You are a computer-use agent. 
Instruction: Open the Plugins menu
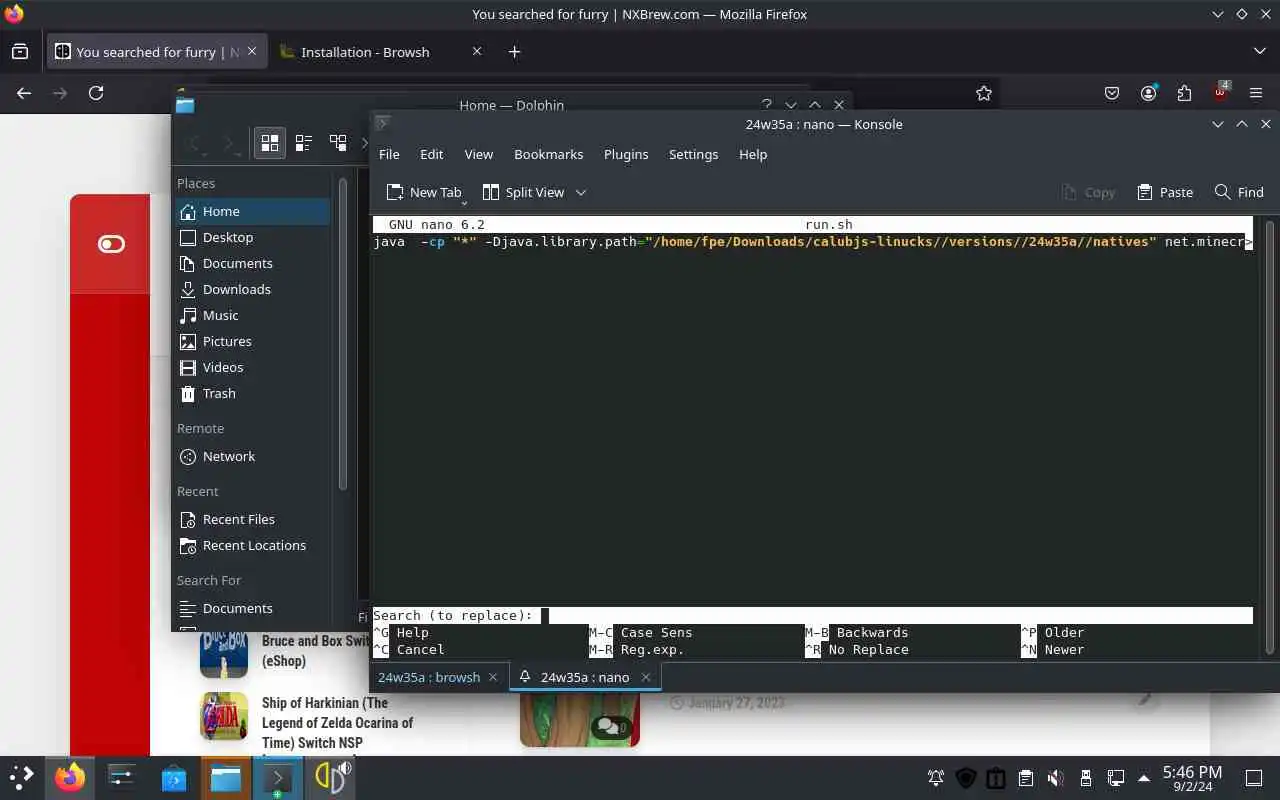coord(626,154)
